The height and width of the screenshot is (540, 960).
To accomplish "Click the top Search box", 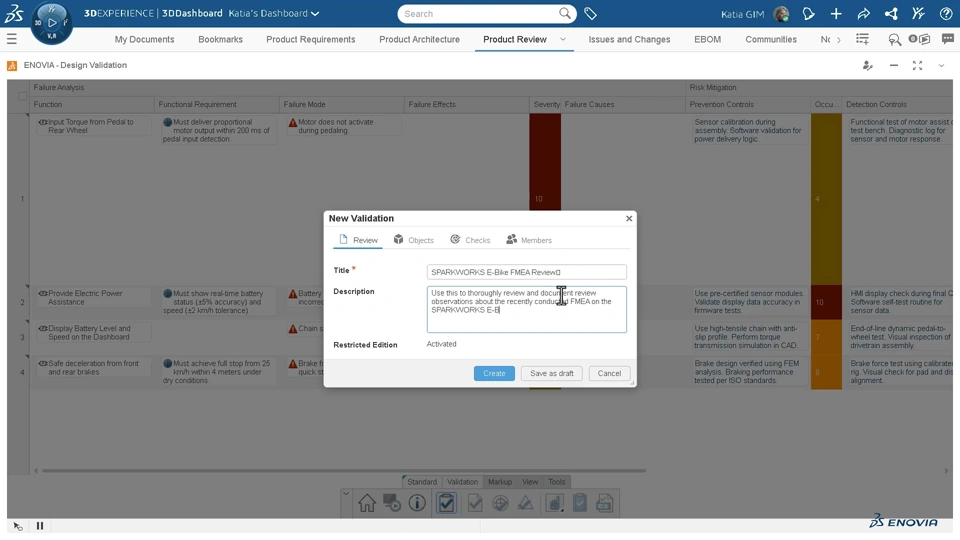I will [x=487, y=13].
